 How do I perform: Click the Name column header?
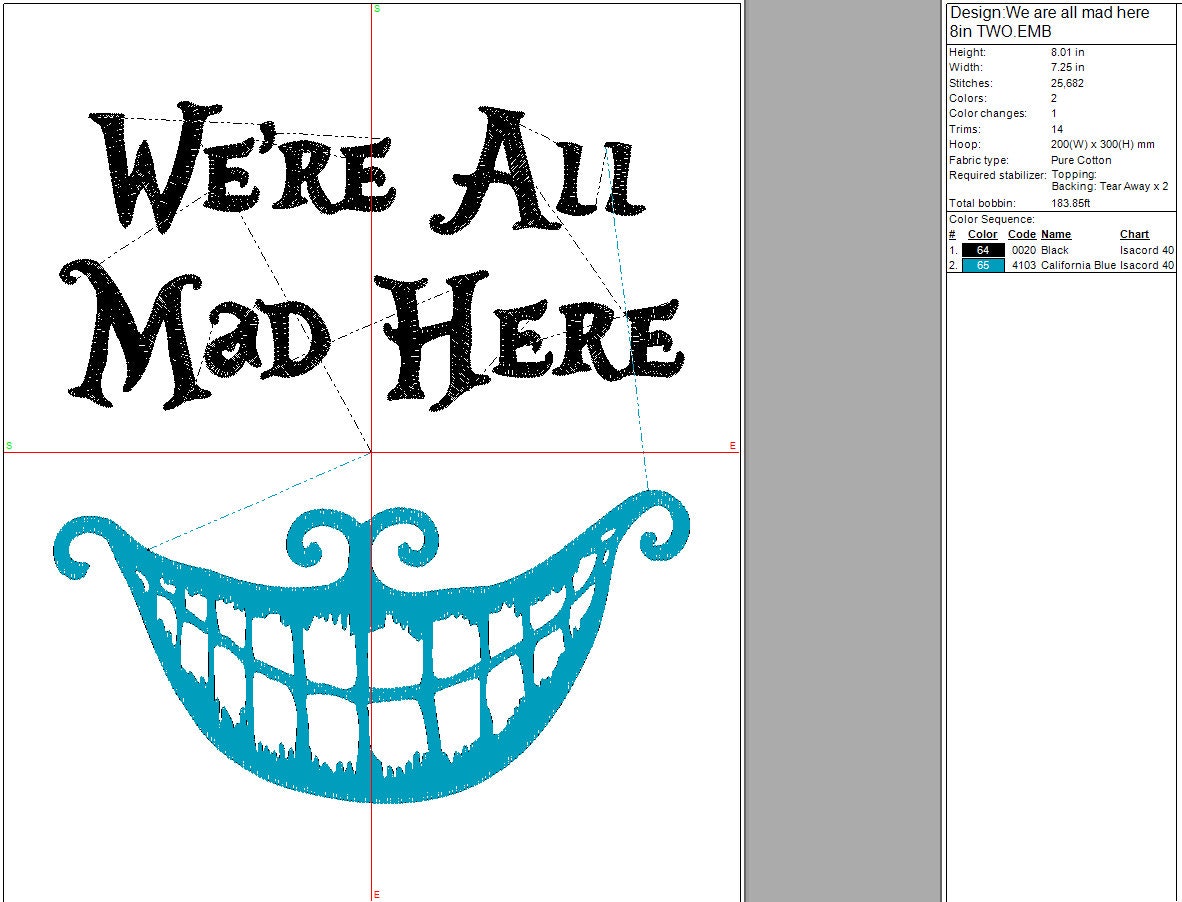tap(1055, 235)
